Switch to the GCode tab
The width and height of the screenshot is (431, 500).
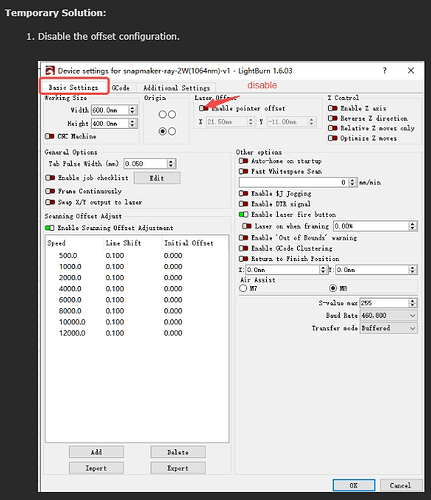121,88
